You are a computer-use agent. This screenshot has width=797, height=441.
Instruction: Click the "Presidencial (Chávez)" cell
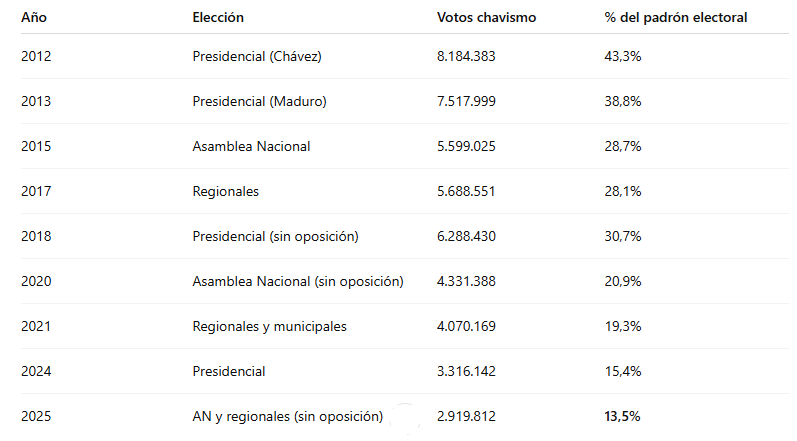tap(257, 56)
